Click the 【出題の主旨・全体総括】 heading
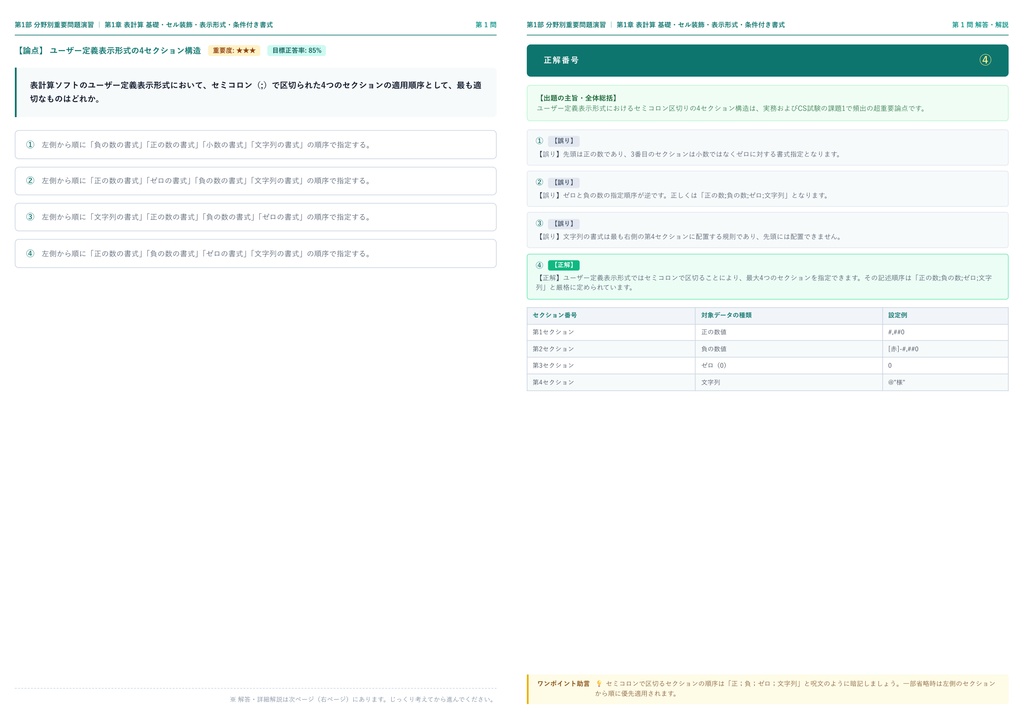 pyautogui.click(x=578, y=98)
